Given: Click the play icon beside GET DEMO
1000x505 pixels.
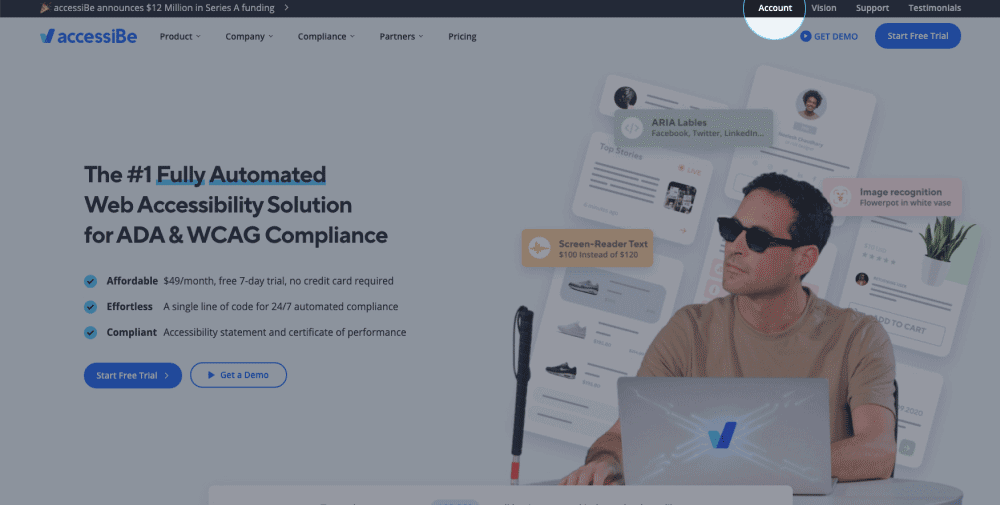Looking at the screenshot, I should [805, 36].
